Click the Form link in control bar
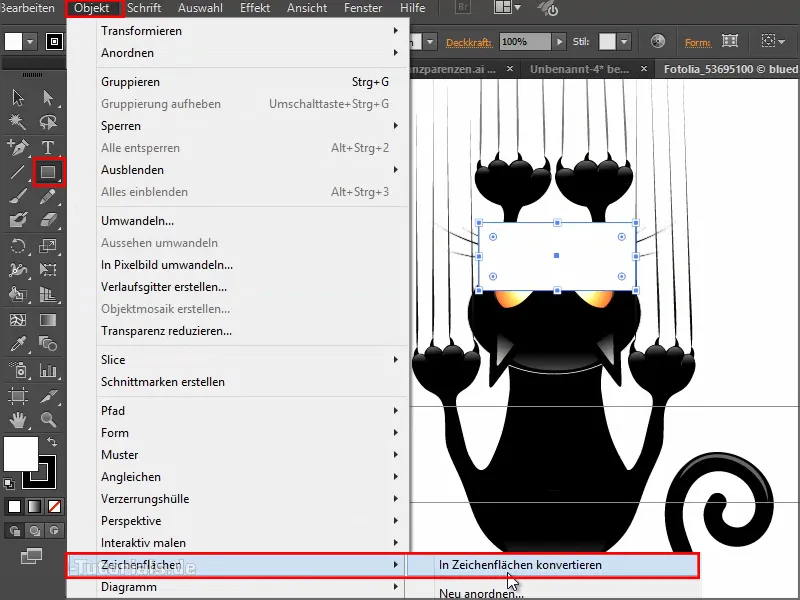This screenshot has width=800, height=600. (697, 42)
